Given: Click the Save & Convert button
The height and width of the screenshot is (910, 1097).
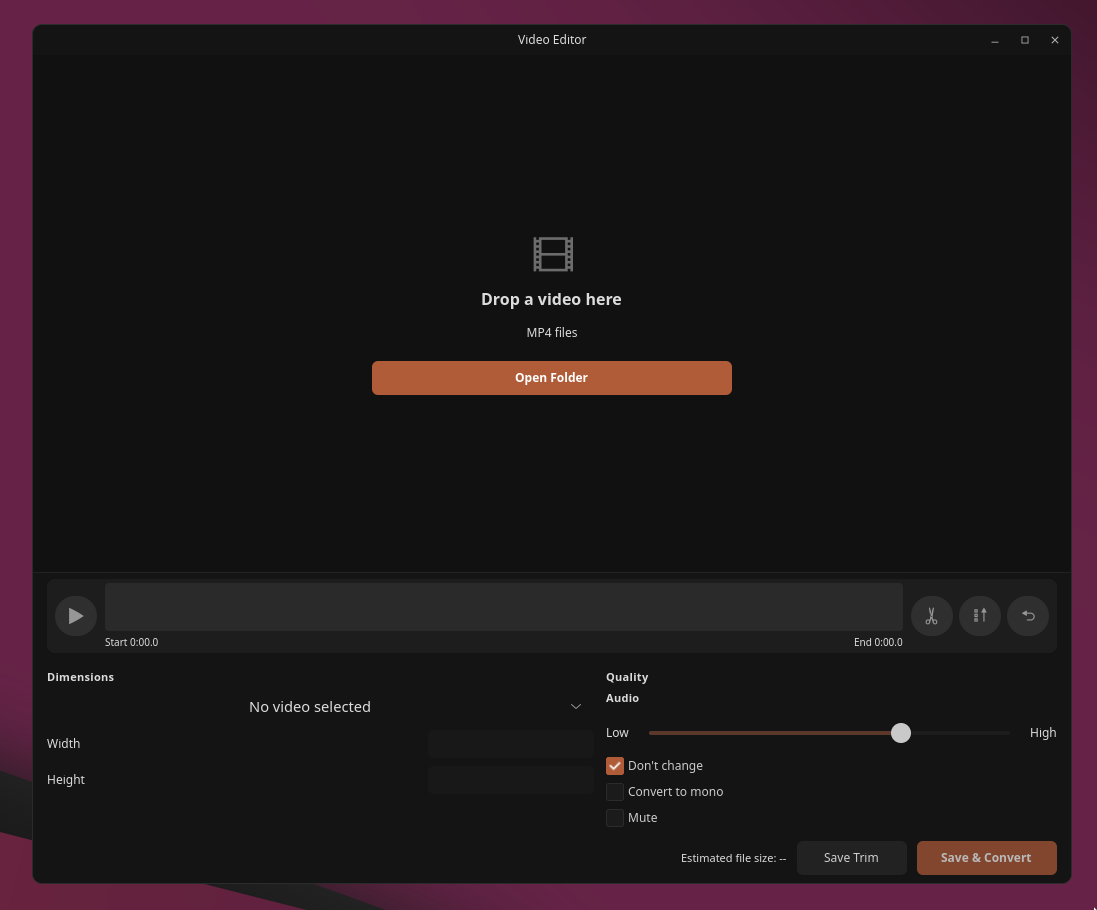Looking at the screenshot, I should tap(986, 858).
